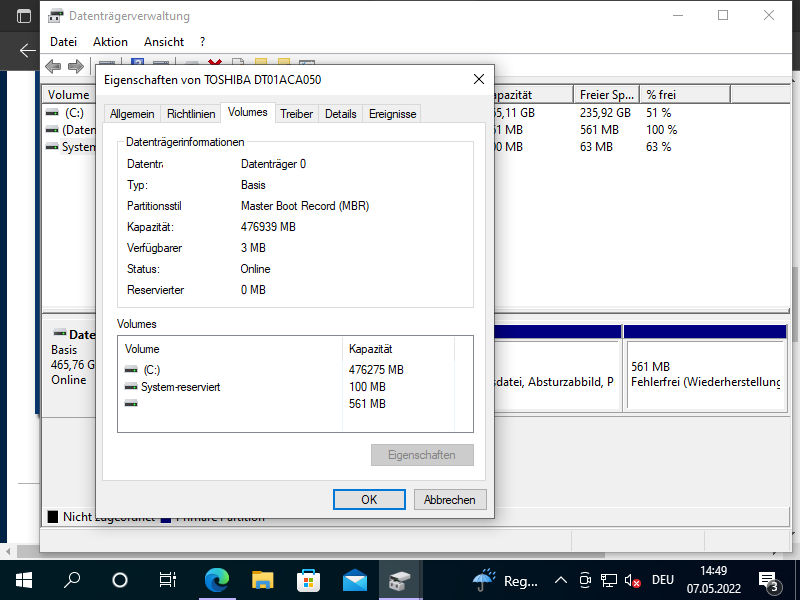Click the 51 % free cell

(659, 113)
